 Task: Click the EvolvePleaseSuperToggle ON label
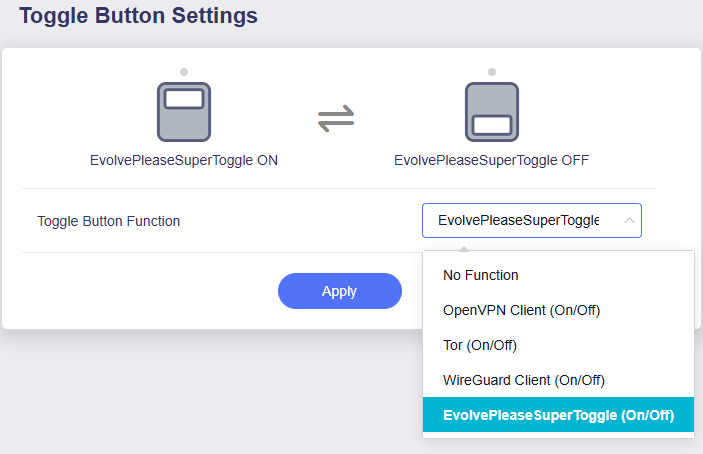coord(184,159)
